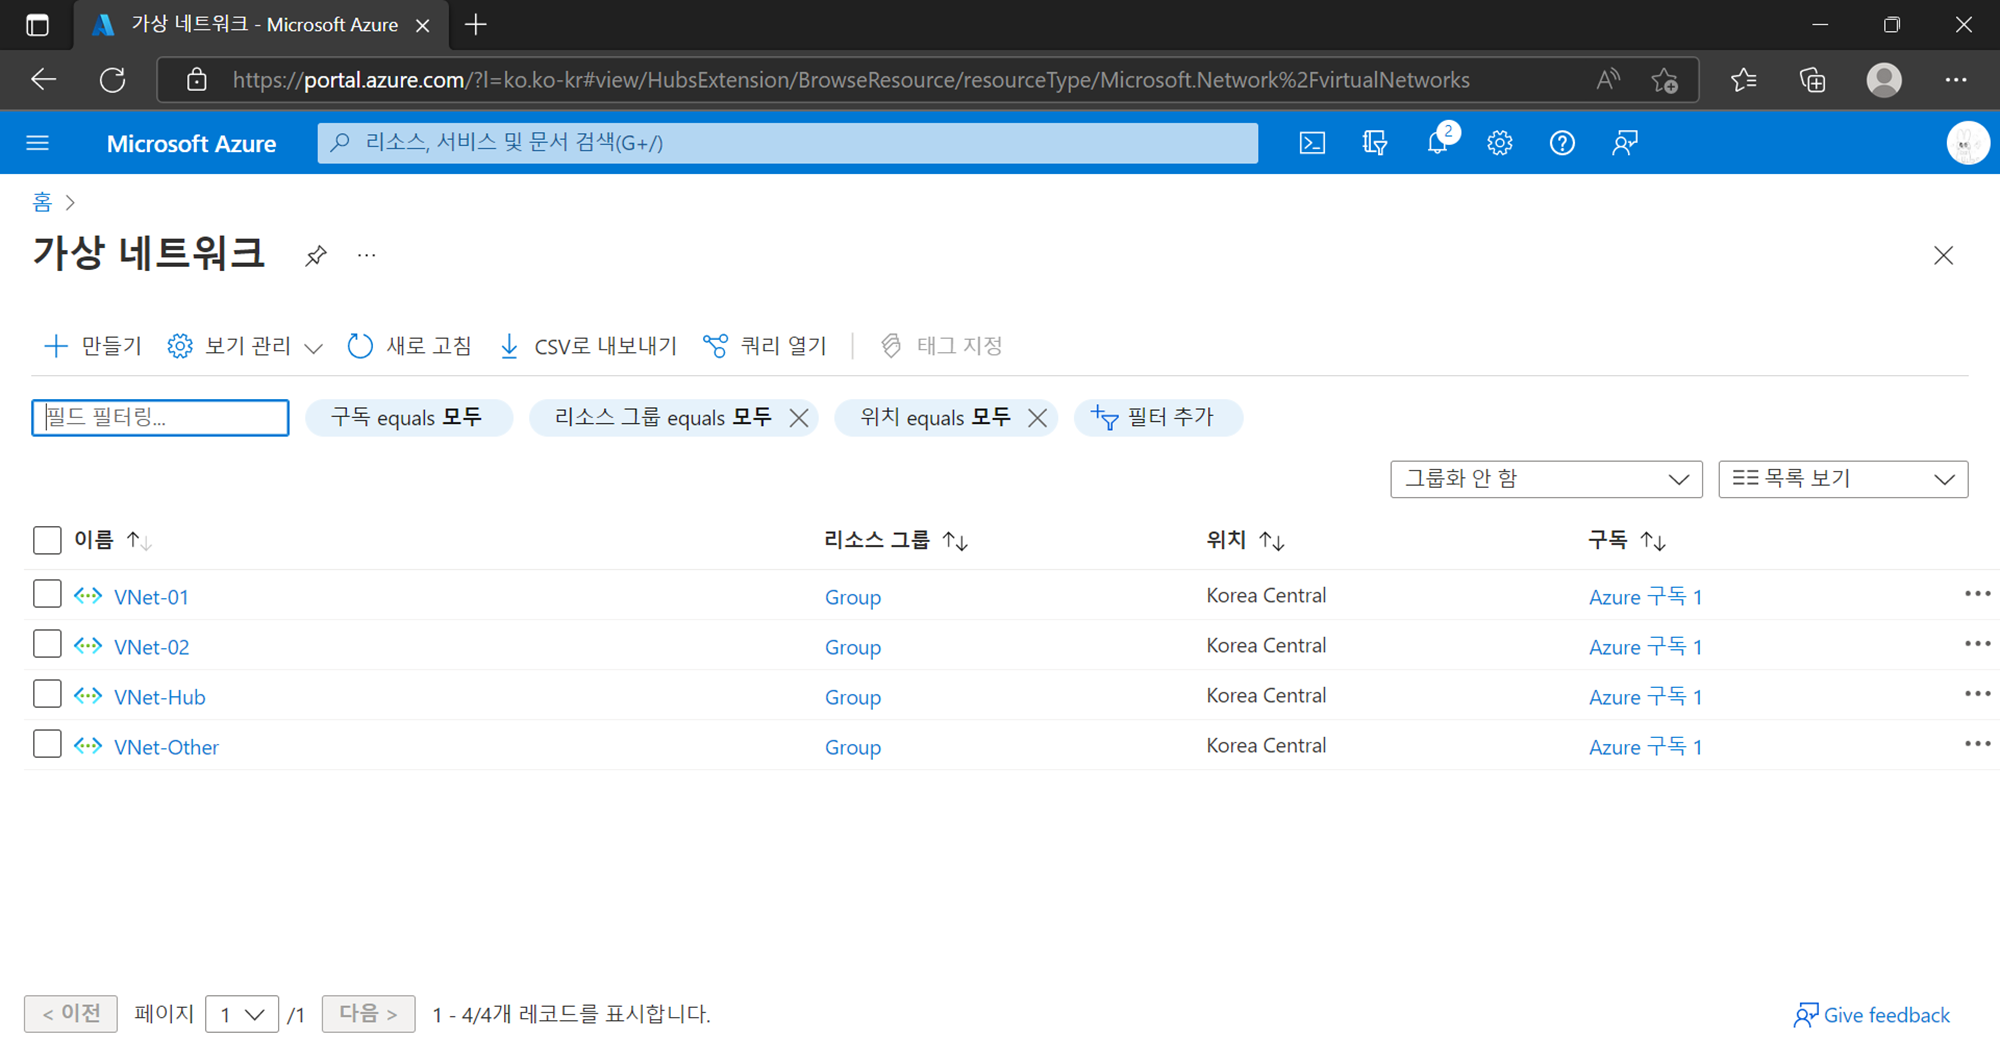Check the VNet-01 row checkbox
This screenshot has width=2000, height=1063.
click(47, 594)
